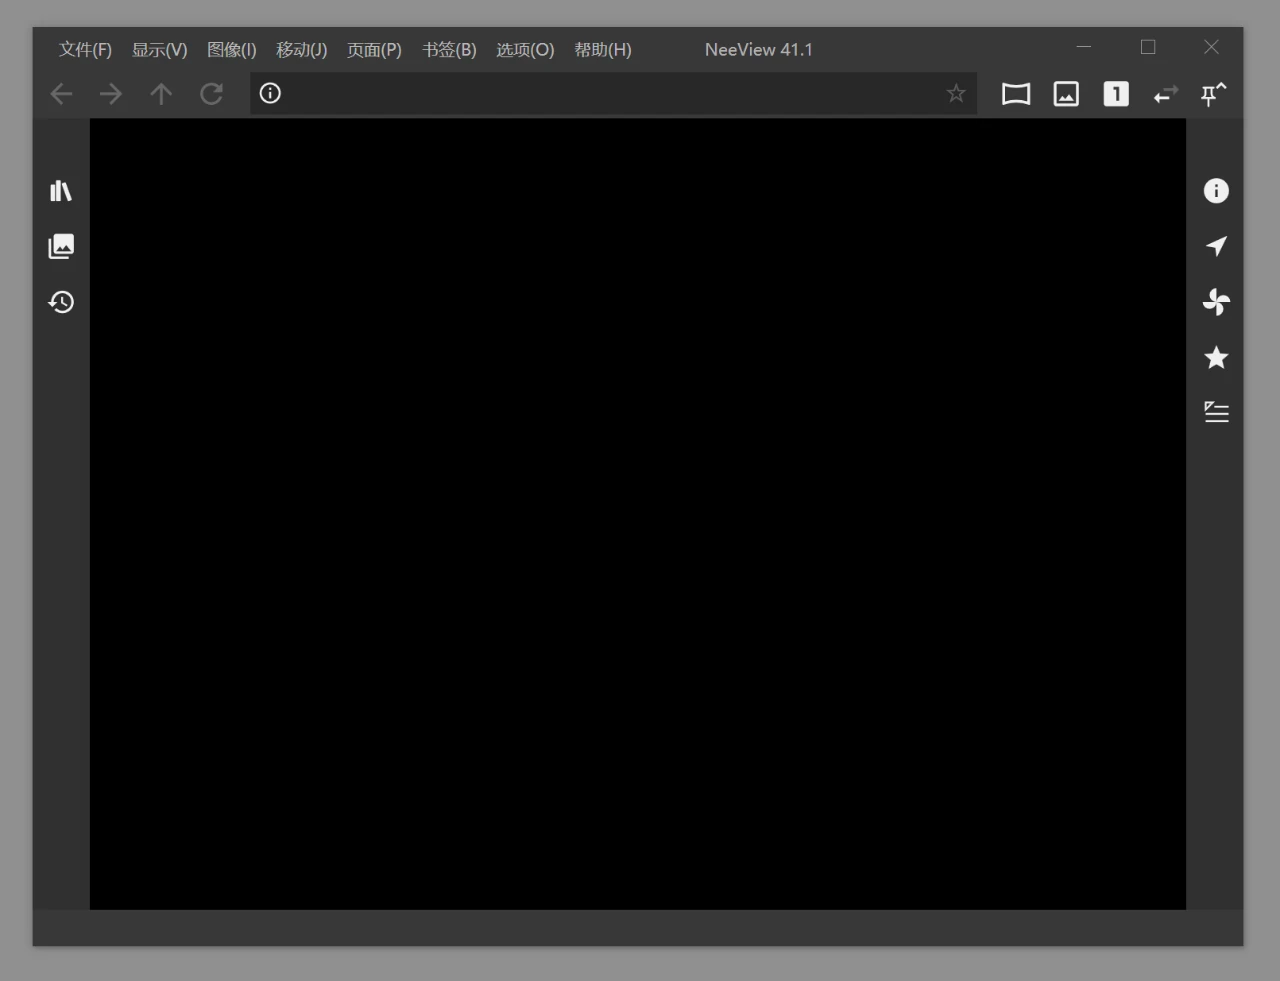Open the bookmarks star panel
1280x981 pixels.
pyautogui.click(x=1216, y=357)
